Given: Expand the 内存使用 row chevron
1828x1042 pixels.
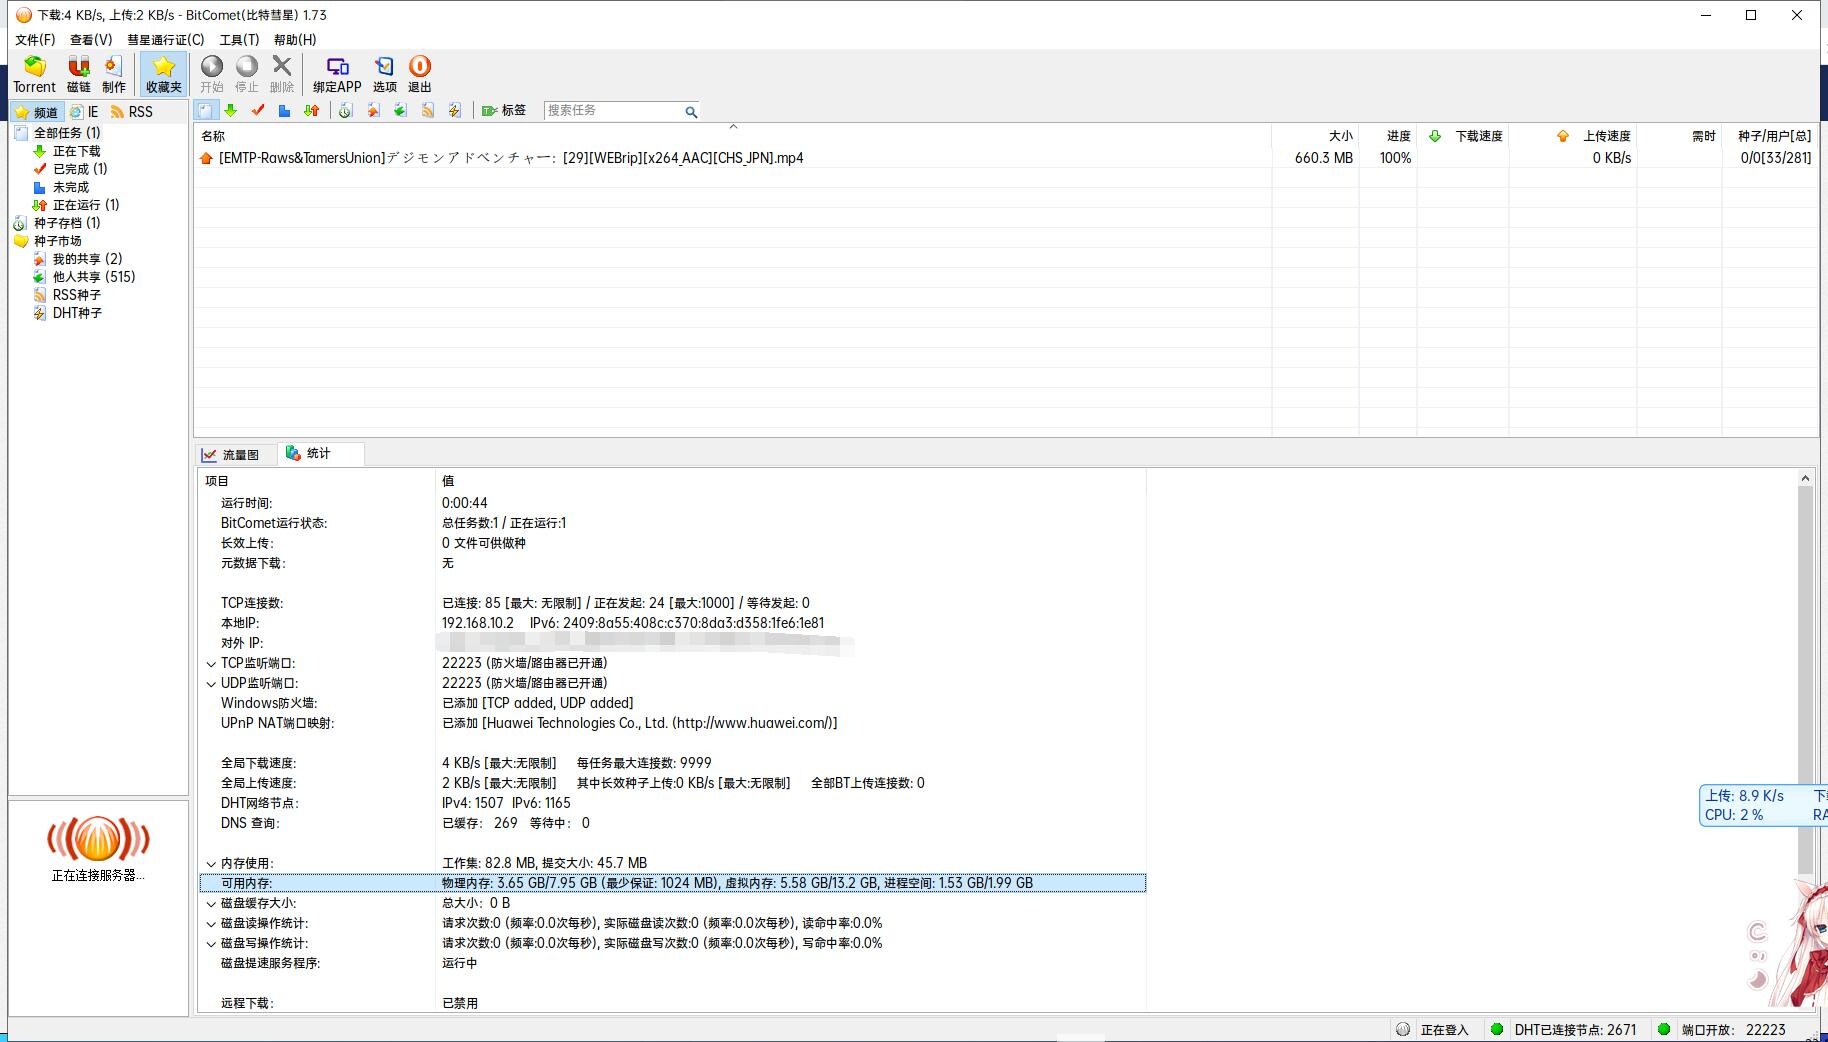Looking at the screenshot, I should (211, 864).
